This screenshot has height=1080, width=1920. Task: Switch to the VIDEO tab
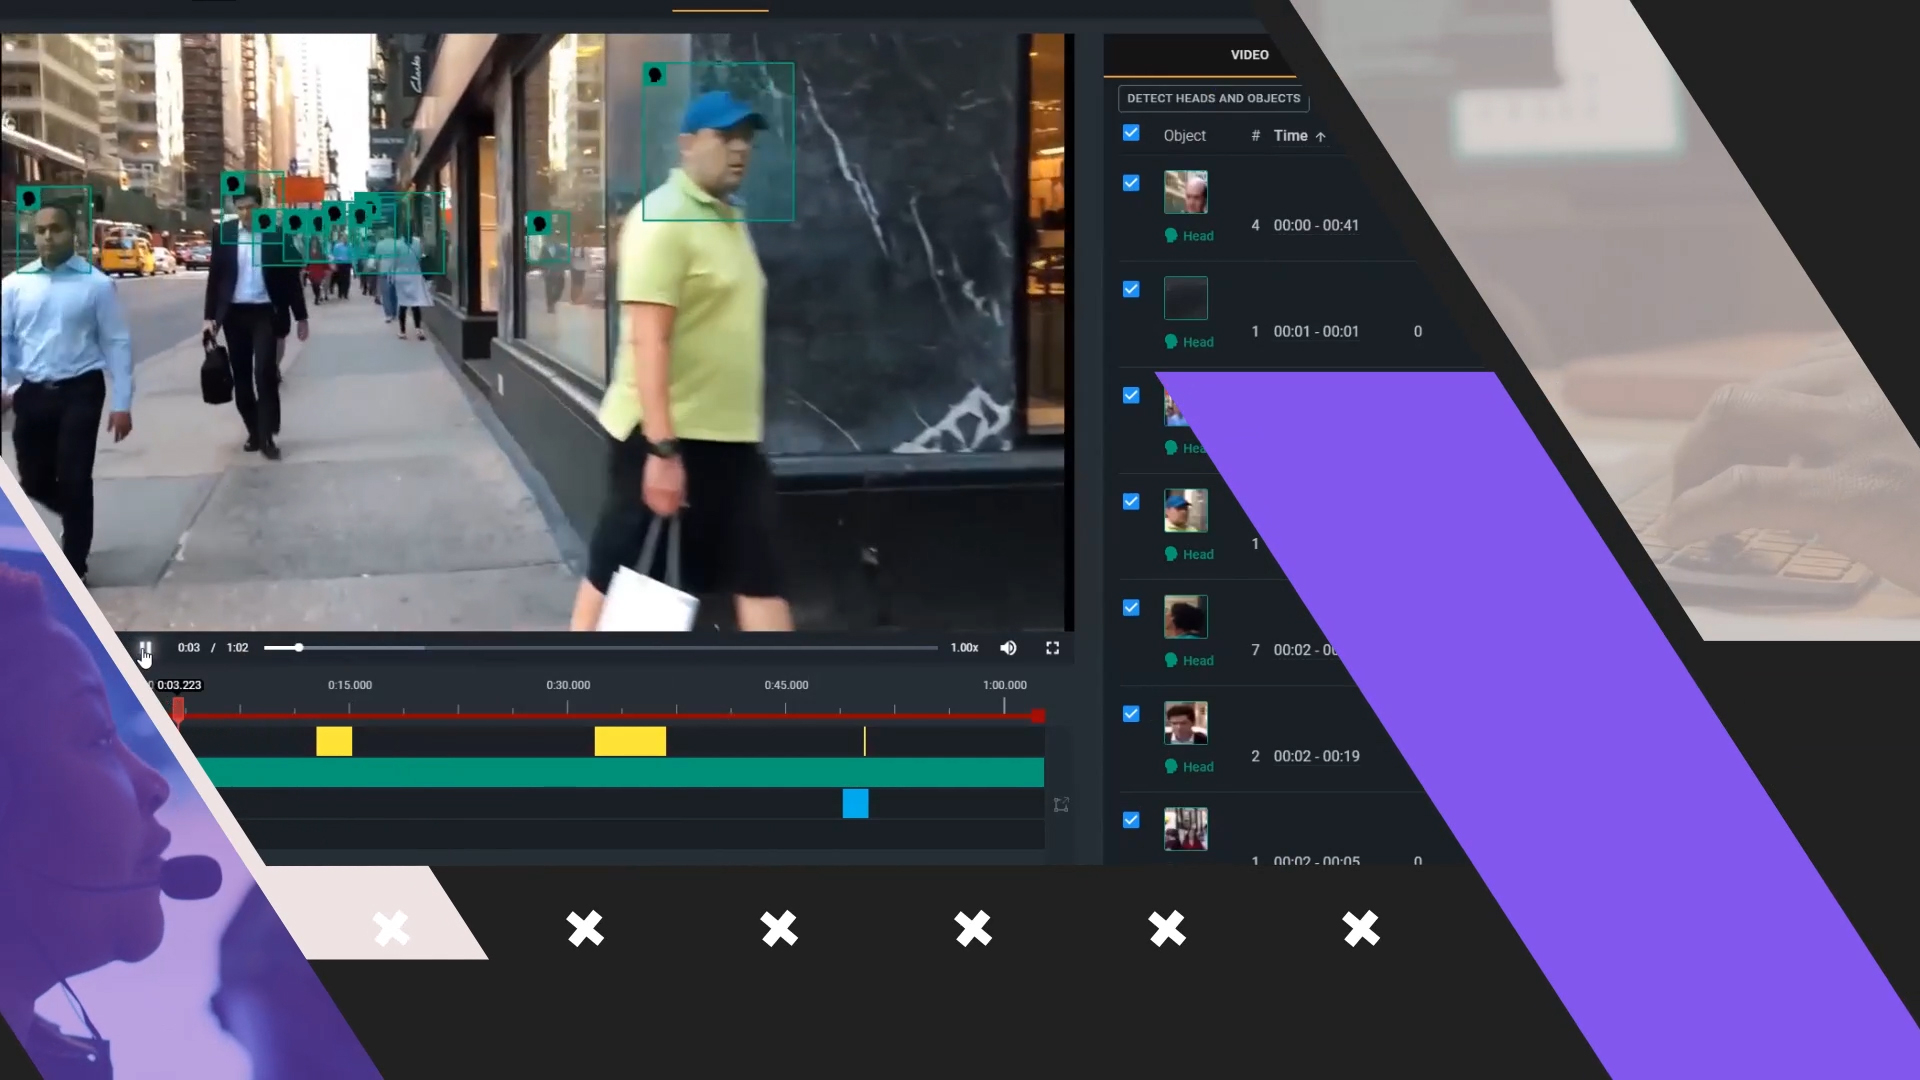(x=1249, y=55)
